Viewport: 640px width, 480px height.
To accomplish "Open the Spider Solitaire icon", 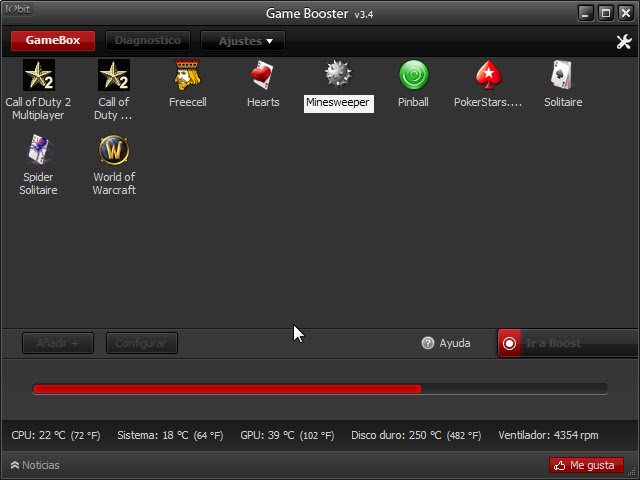I will pyautogui.click(x=39, y=150).
